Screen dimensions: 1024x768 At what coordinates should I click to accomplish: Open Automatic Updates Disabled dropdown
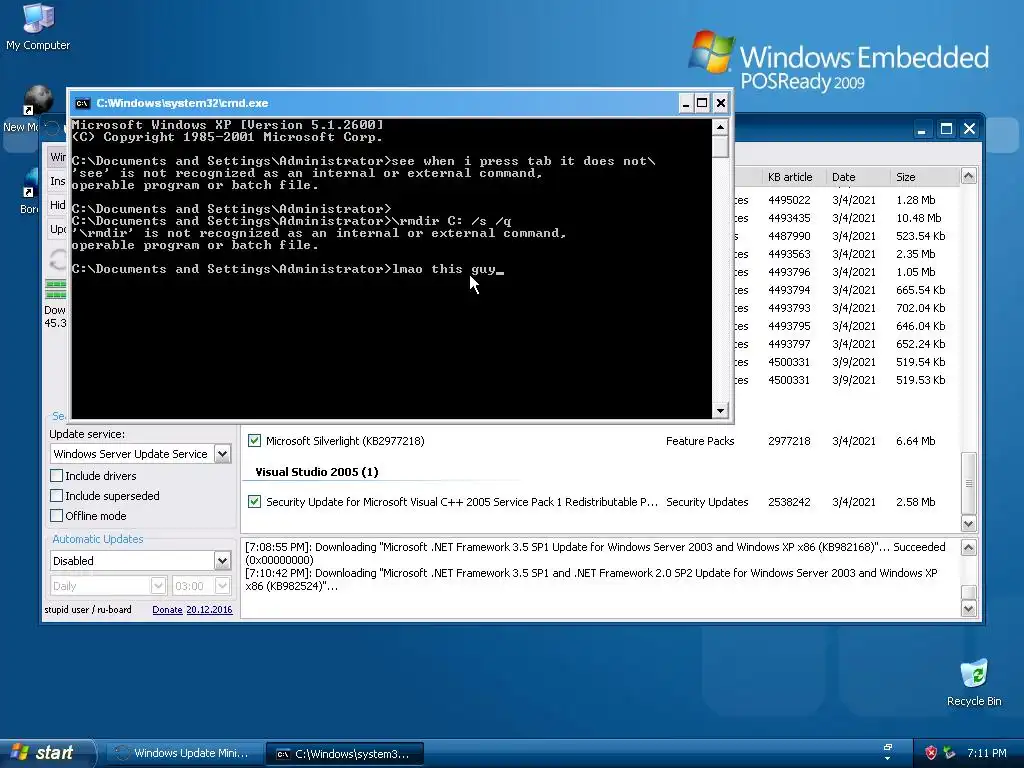coord(222,561)
